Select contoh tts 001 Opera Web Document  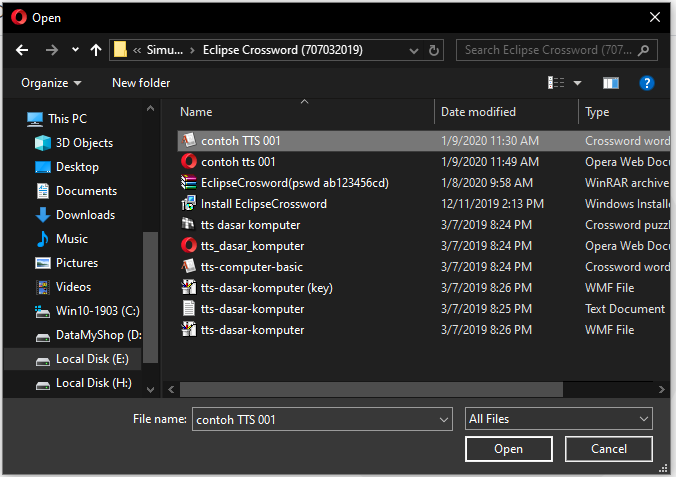(423, 162)
